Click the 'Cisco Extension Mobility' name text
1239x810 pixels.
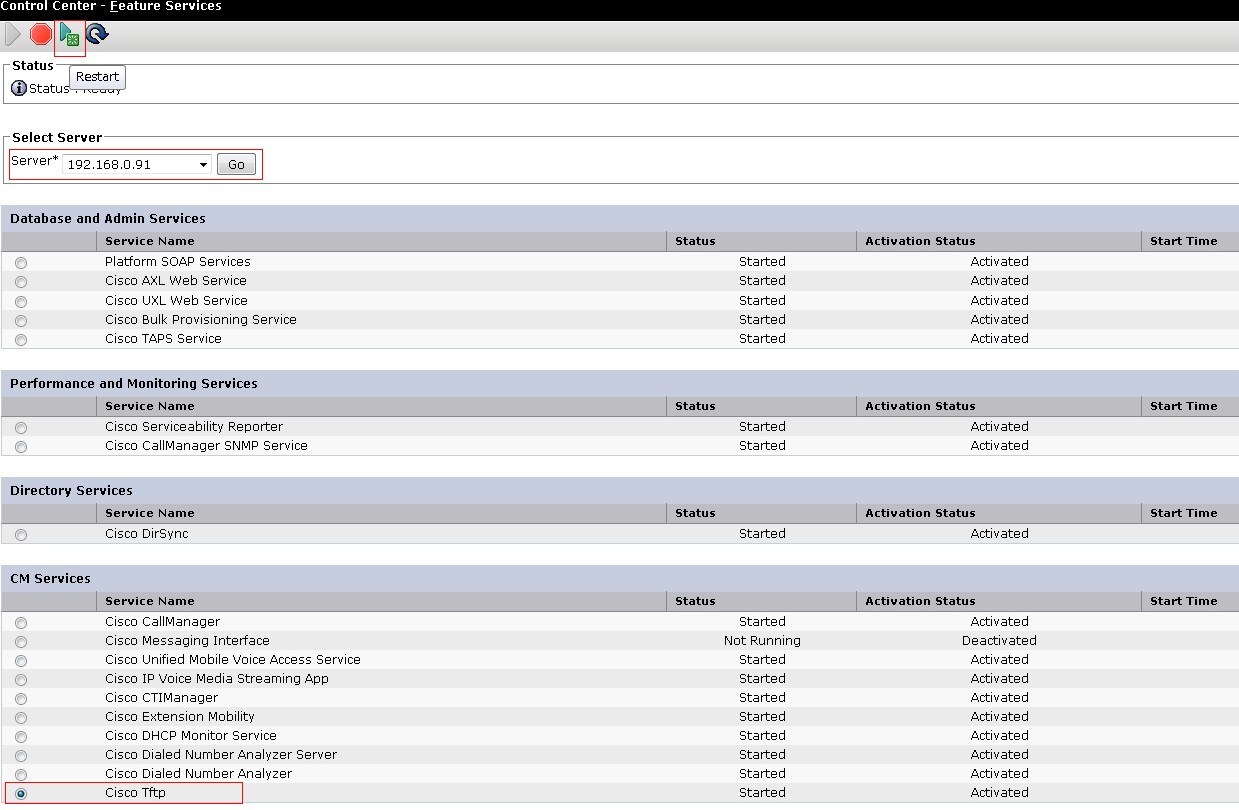tap(180, 717)
